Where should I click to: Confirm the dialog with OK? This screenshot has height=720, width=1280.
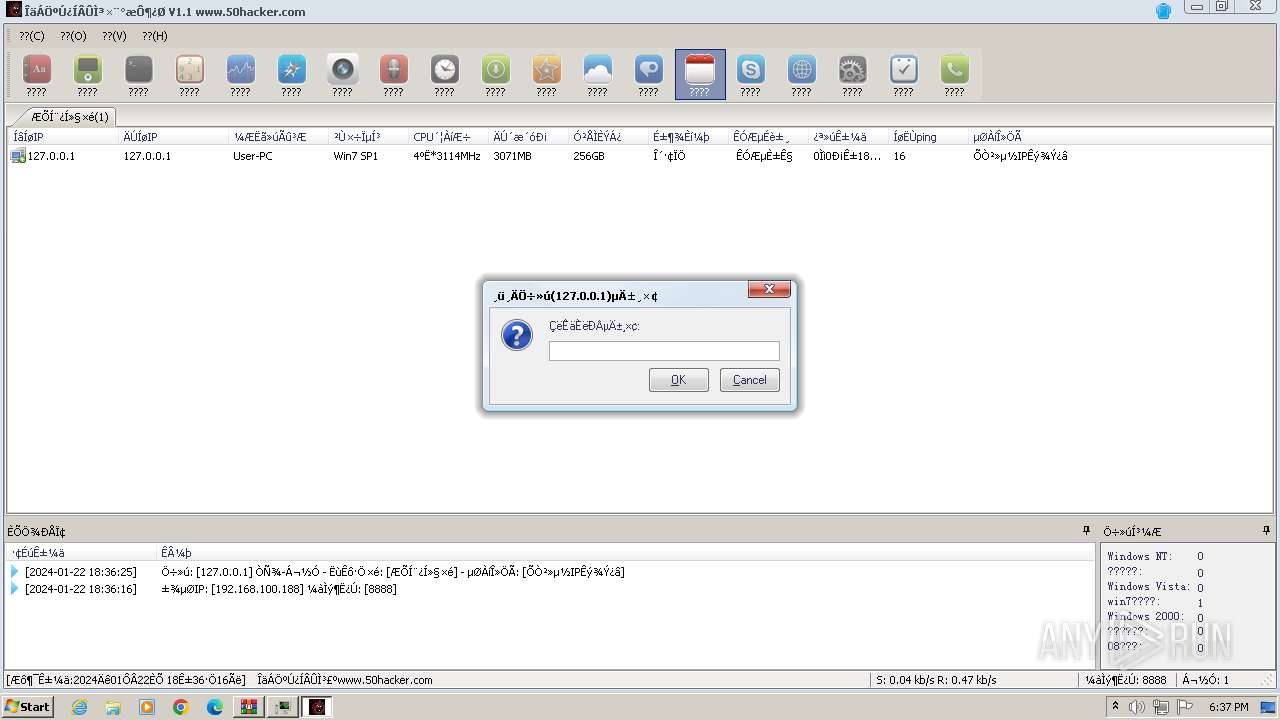[678, 380]
